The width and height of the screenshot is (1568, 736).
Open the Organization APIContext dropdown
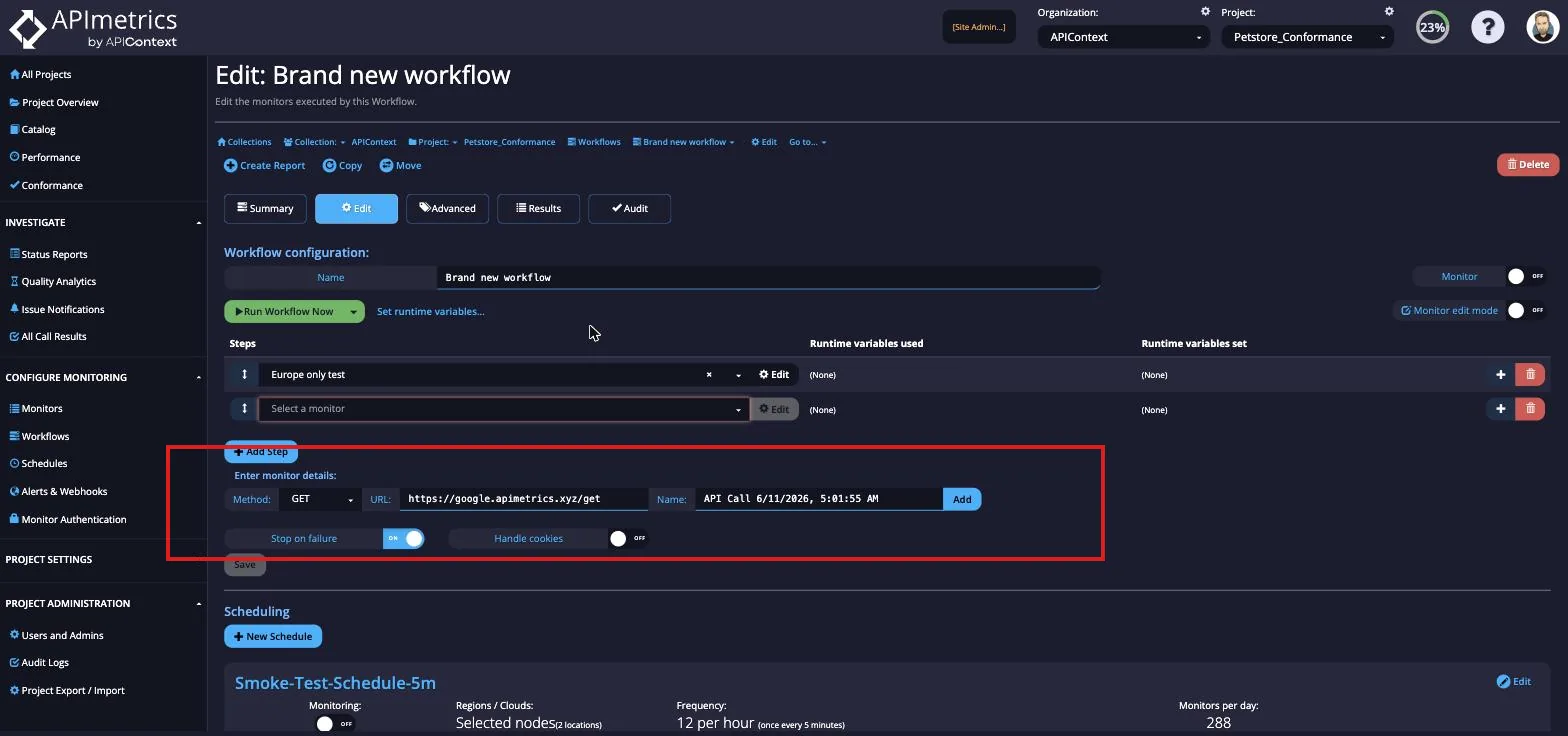[1124, 37]
